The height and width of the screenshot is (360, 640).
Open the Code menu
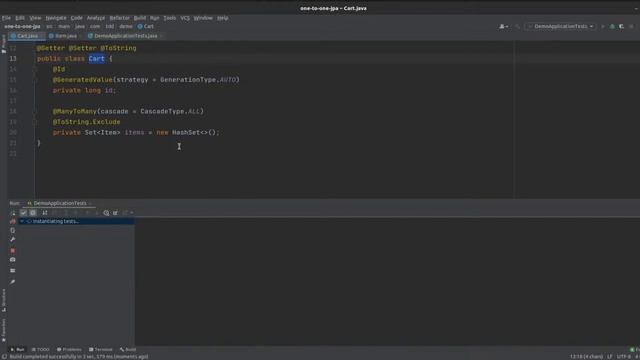click(x=76, y=18)
